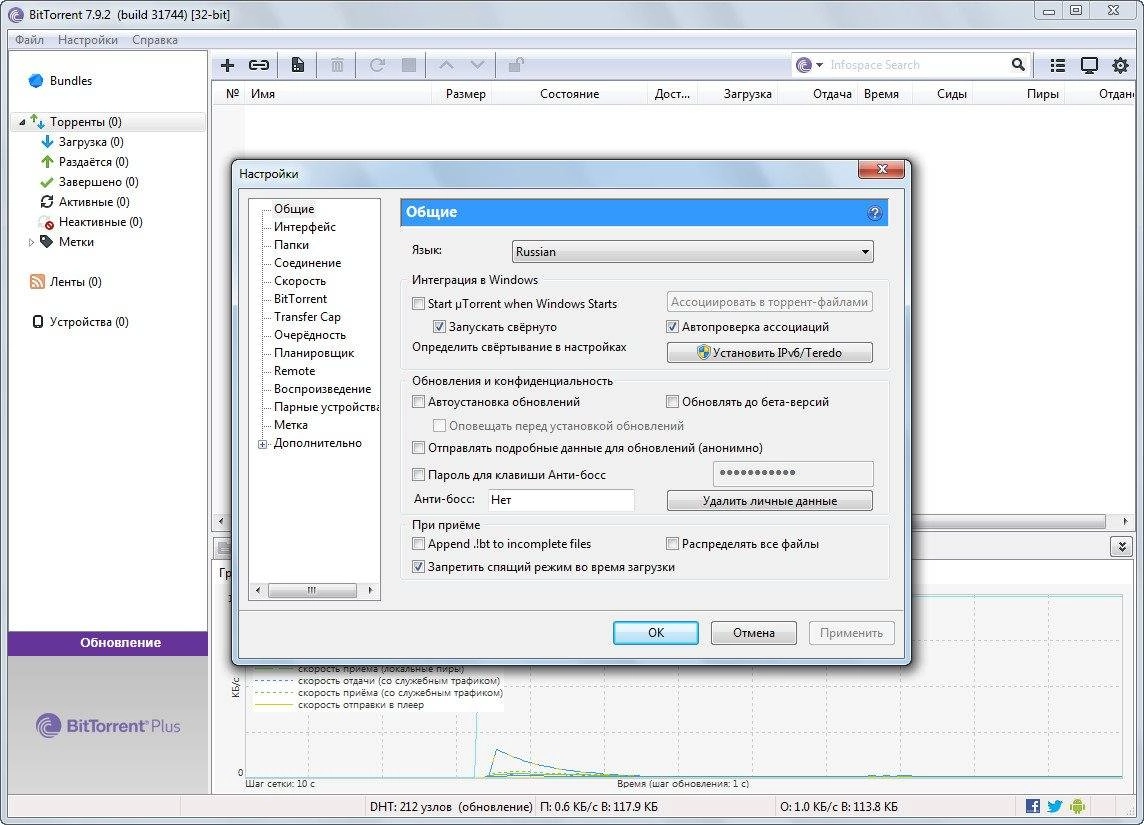The width and height of the screenshot is (1144, 825).
Task: Click the detail pane collapse chevron button
Action: coord(1121,546)
